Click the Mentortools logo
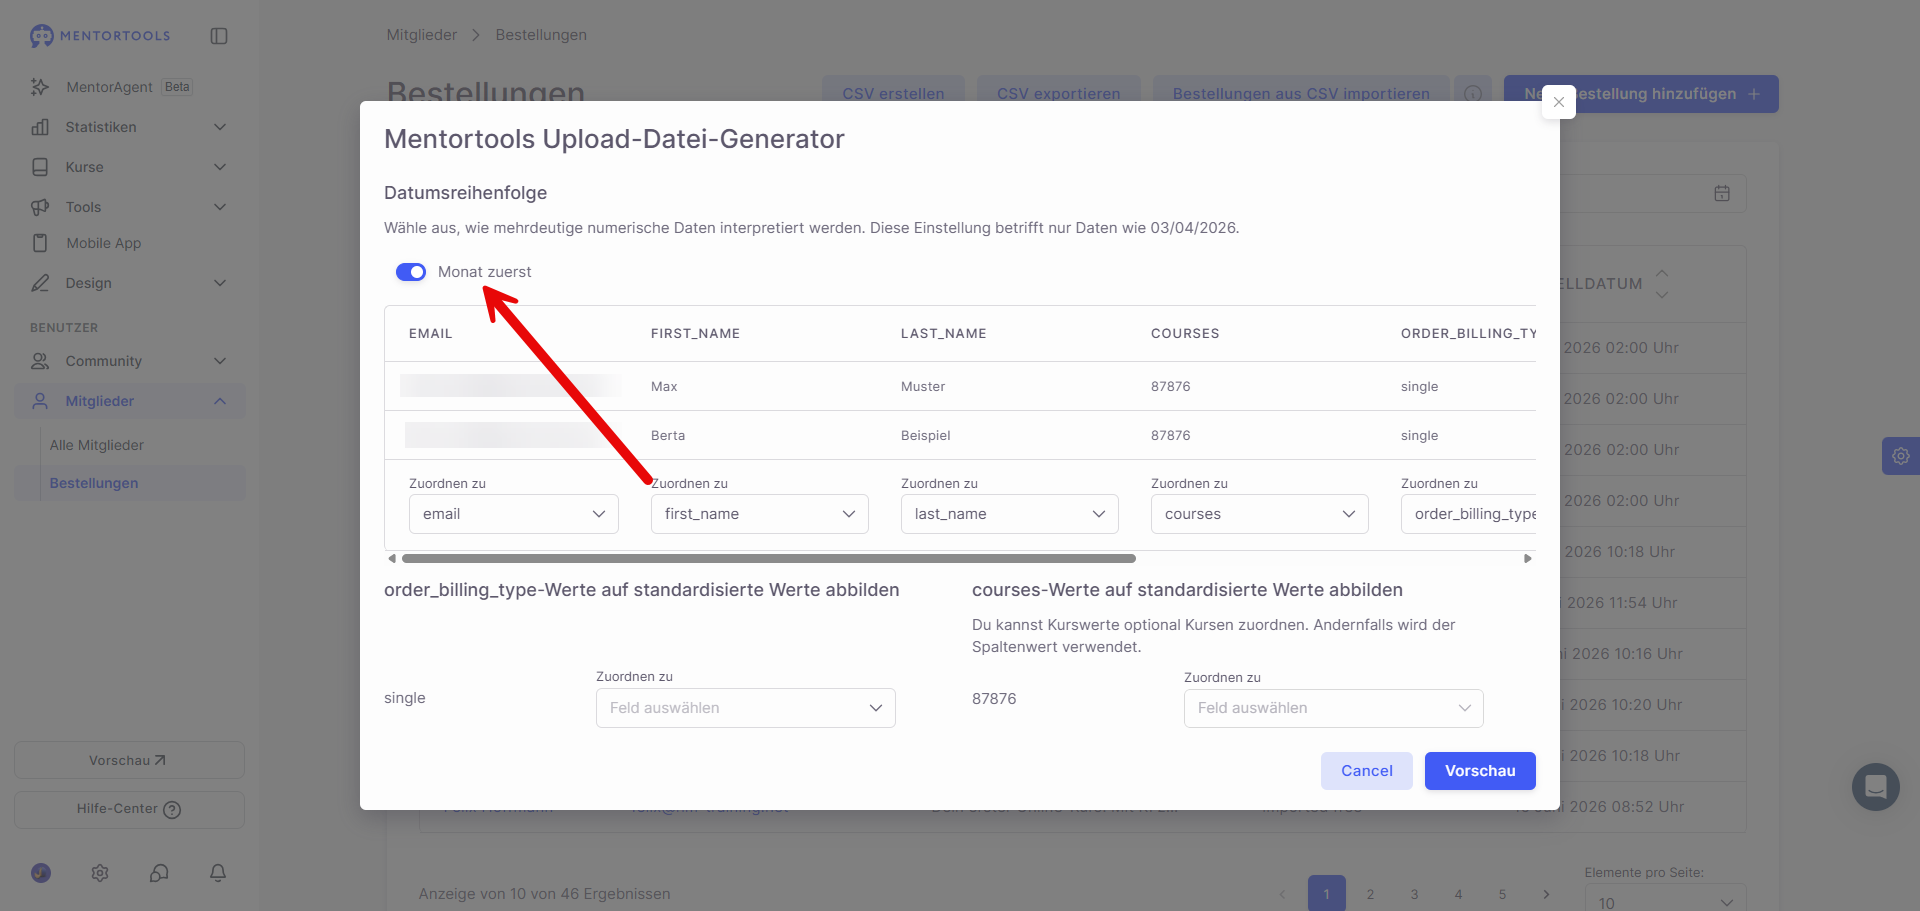Screen dimensions: 1920x911 tap(100, 36)
